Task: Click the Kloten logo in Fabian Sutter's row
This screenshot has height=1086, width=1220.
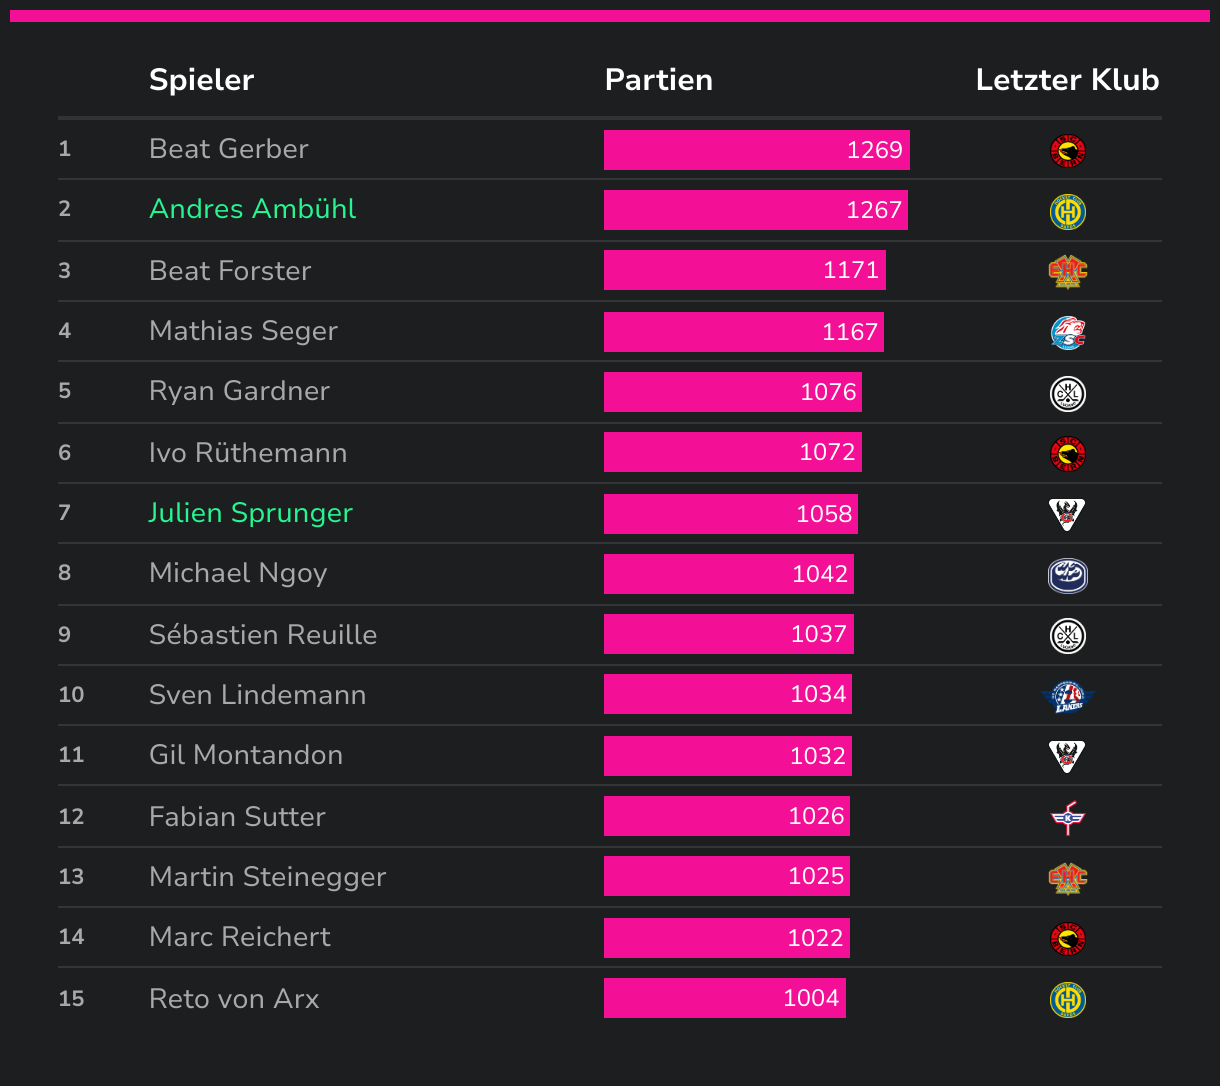Action: pos(1068,817)
